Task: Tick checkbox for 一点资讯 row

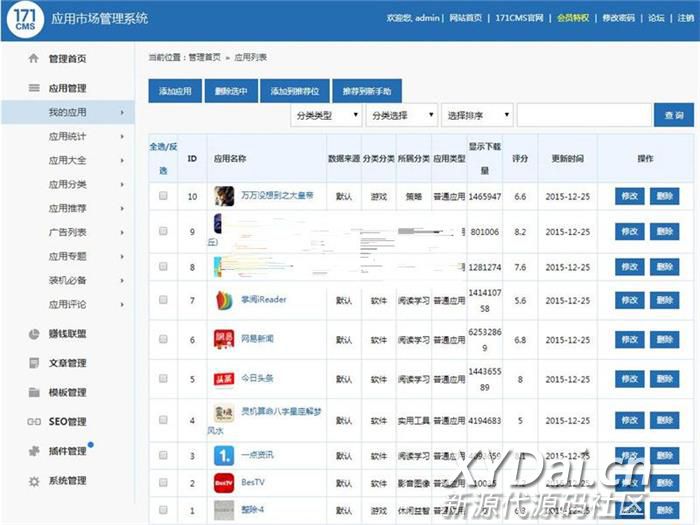Action: point(163,455)
